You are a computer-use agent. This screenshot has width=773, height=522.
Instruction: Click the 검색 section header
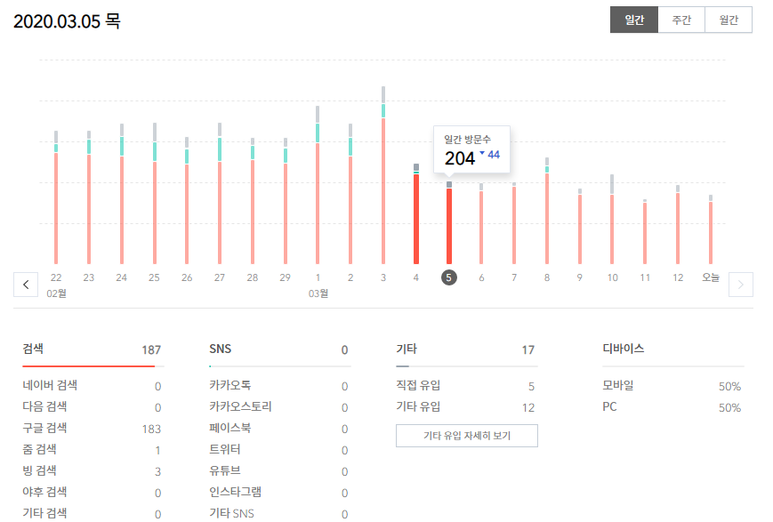[33, 349]
